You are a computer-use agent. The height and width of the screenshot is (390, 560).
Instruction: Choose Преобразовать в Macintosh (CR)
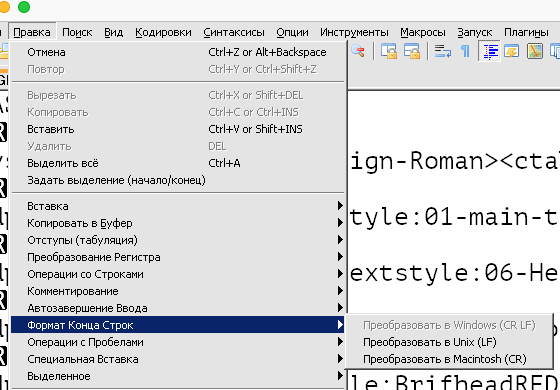pyautogui.click(x=445, y=359)
